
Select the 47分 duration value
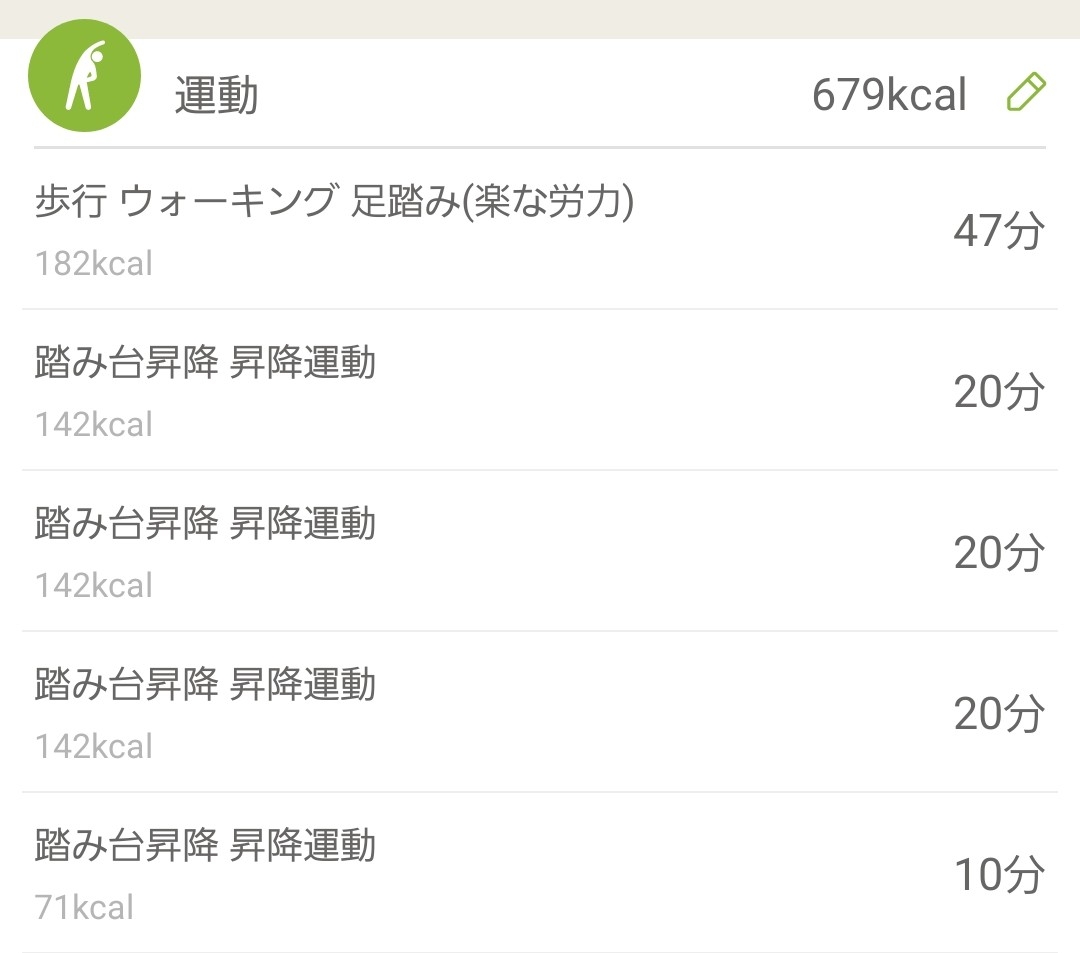point(998,231)
